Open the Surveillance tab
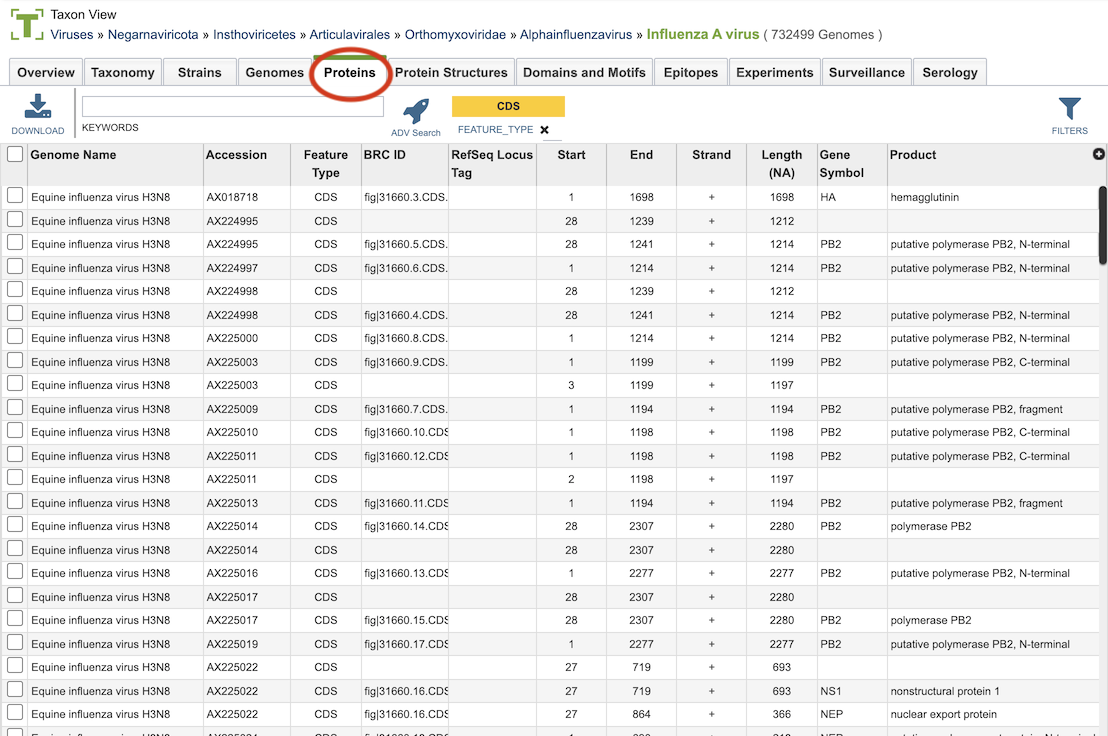The height and width of the screenshot is (736, 1108). (x=866, y=72)
